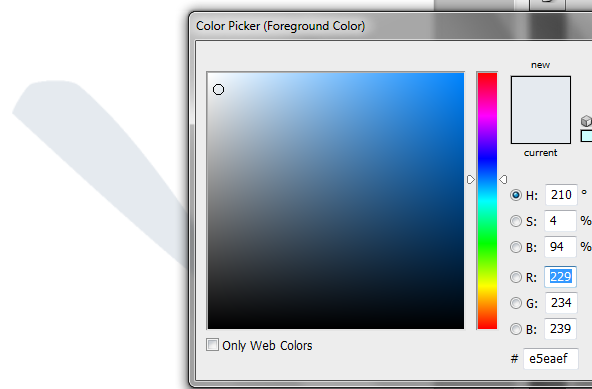
Task: Click the G field showing 234
Action: pyautogui.click(x=561, y=303)
